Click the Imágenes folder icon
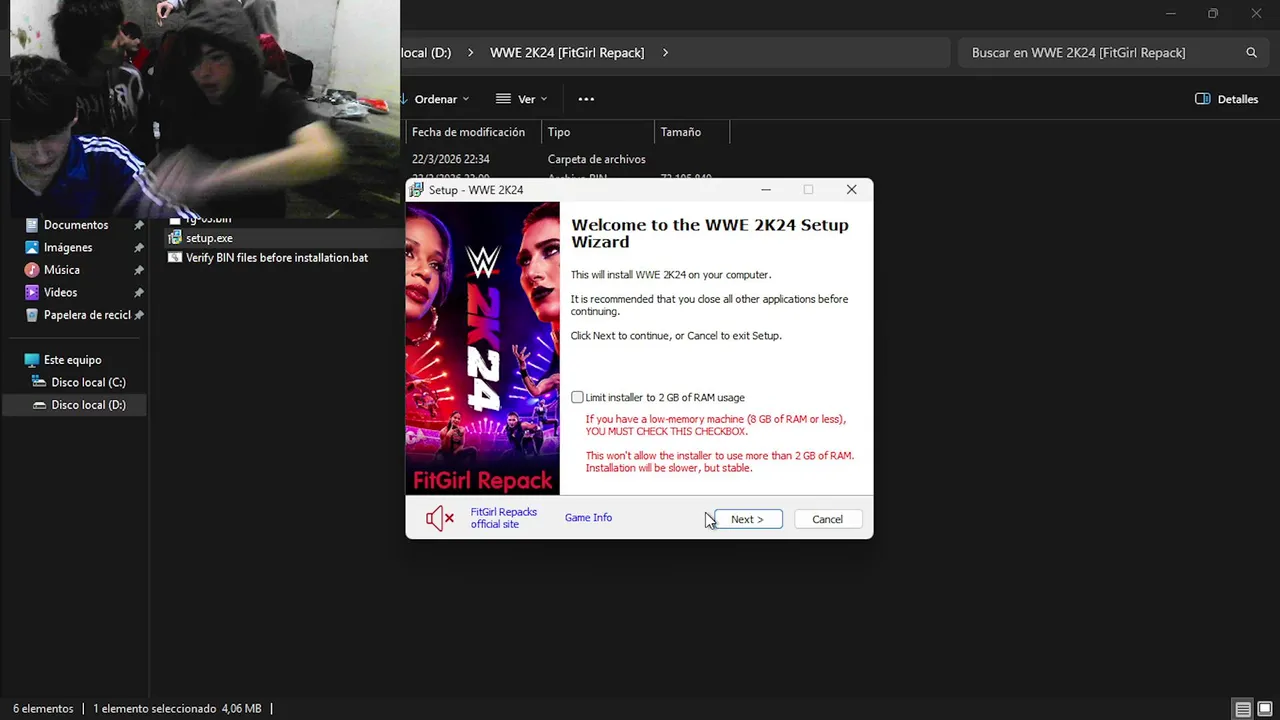 (x=32, y=248)
